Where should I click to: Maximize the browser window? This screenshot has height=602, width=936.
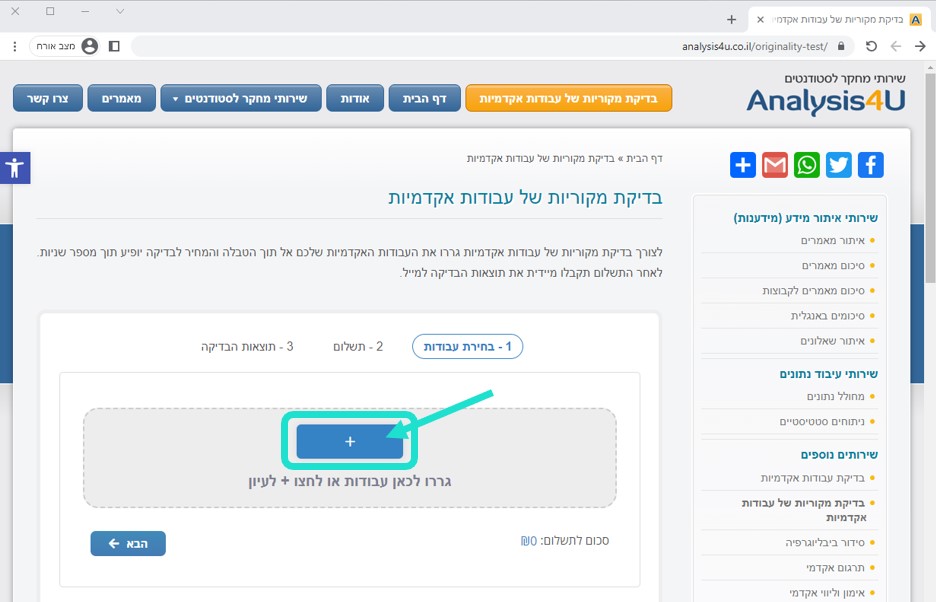coord(50,11)
